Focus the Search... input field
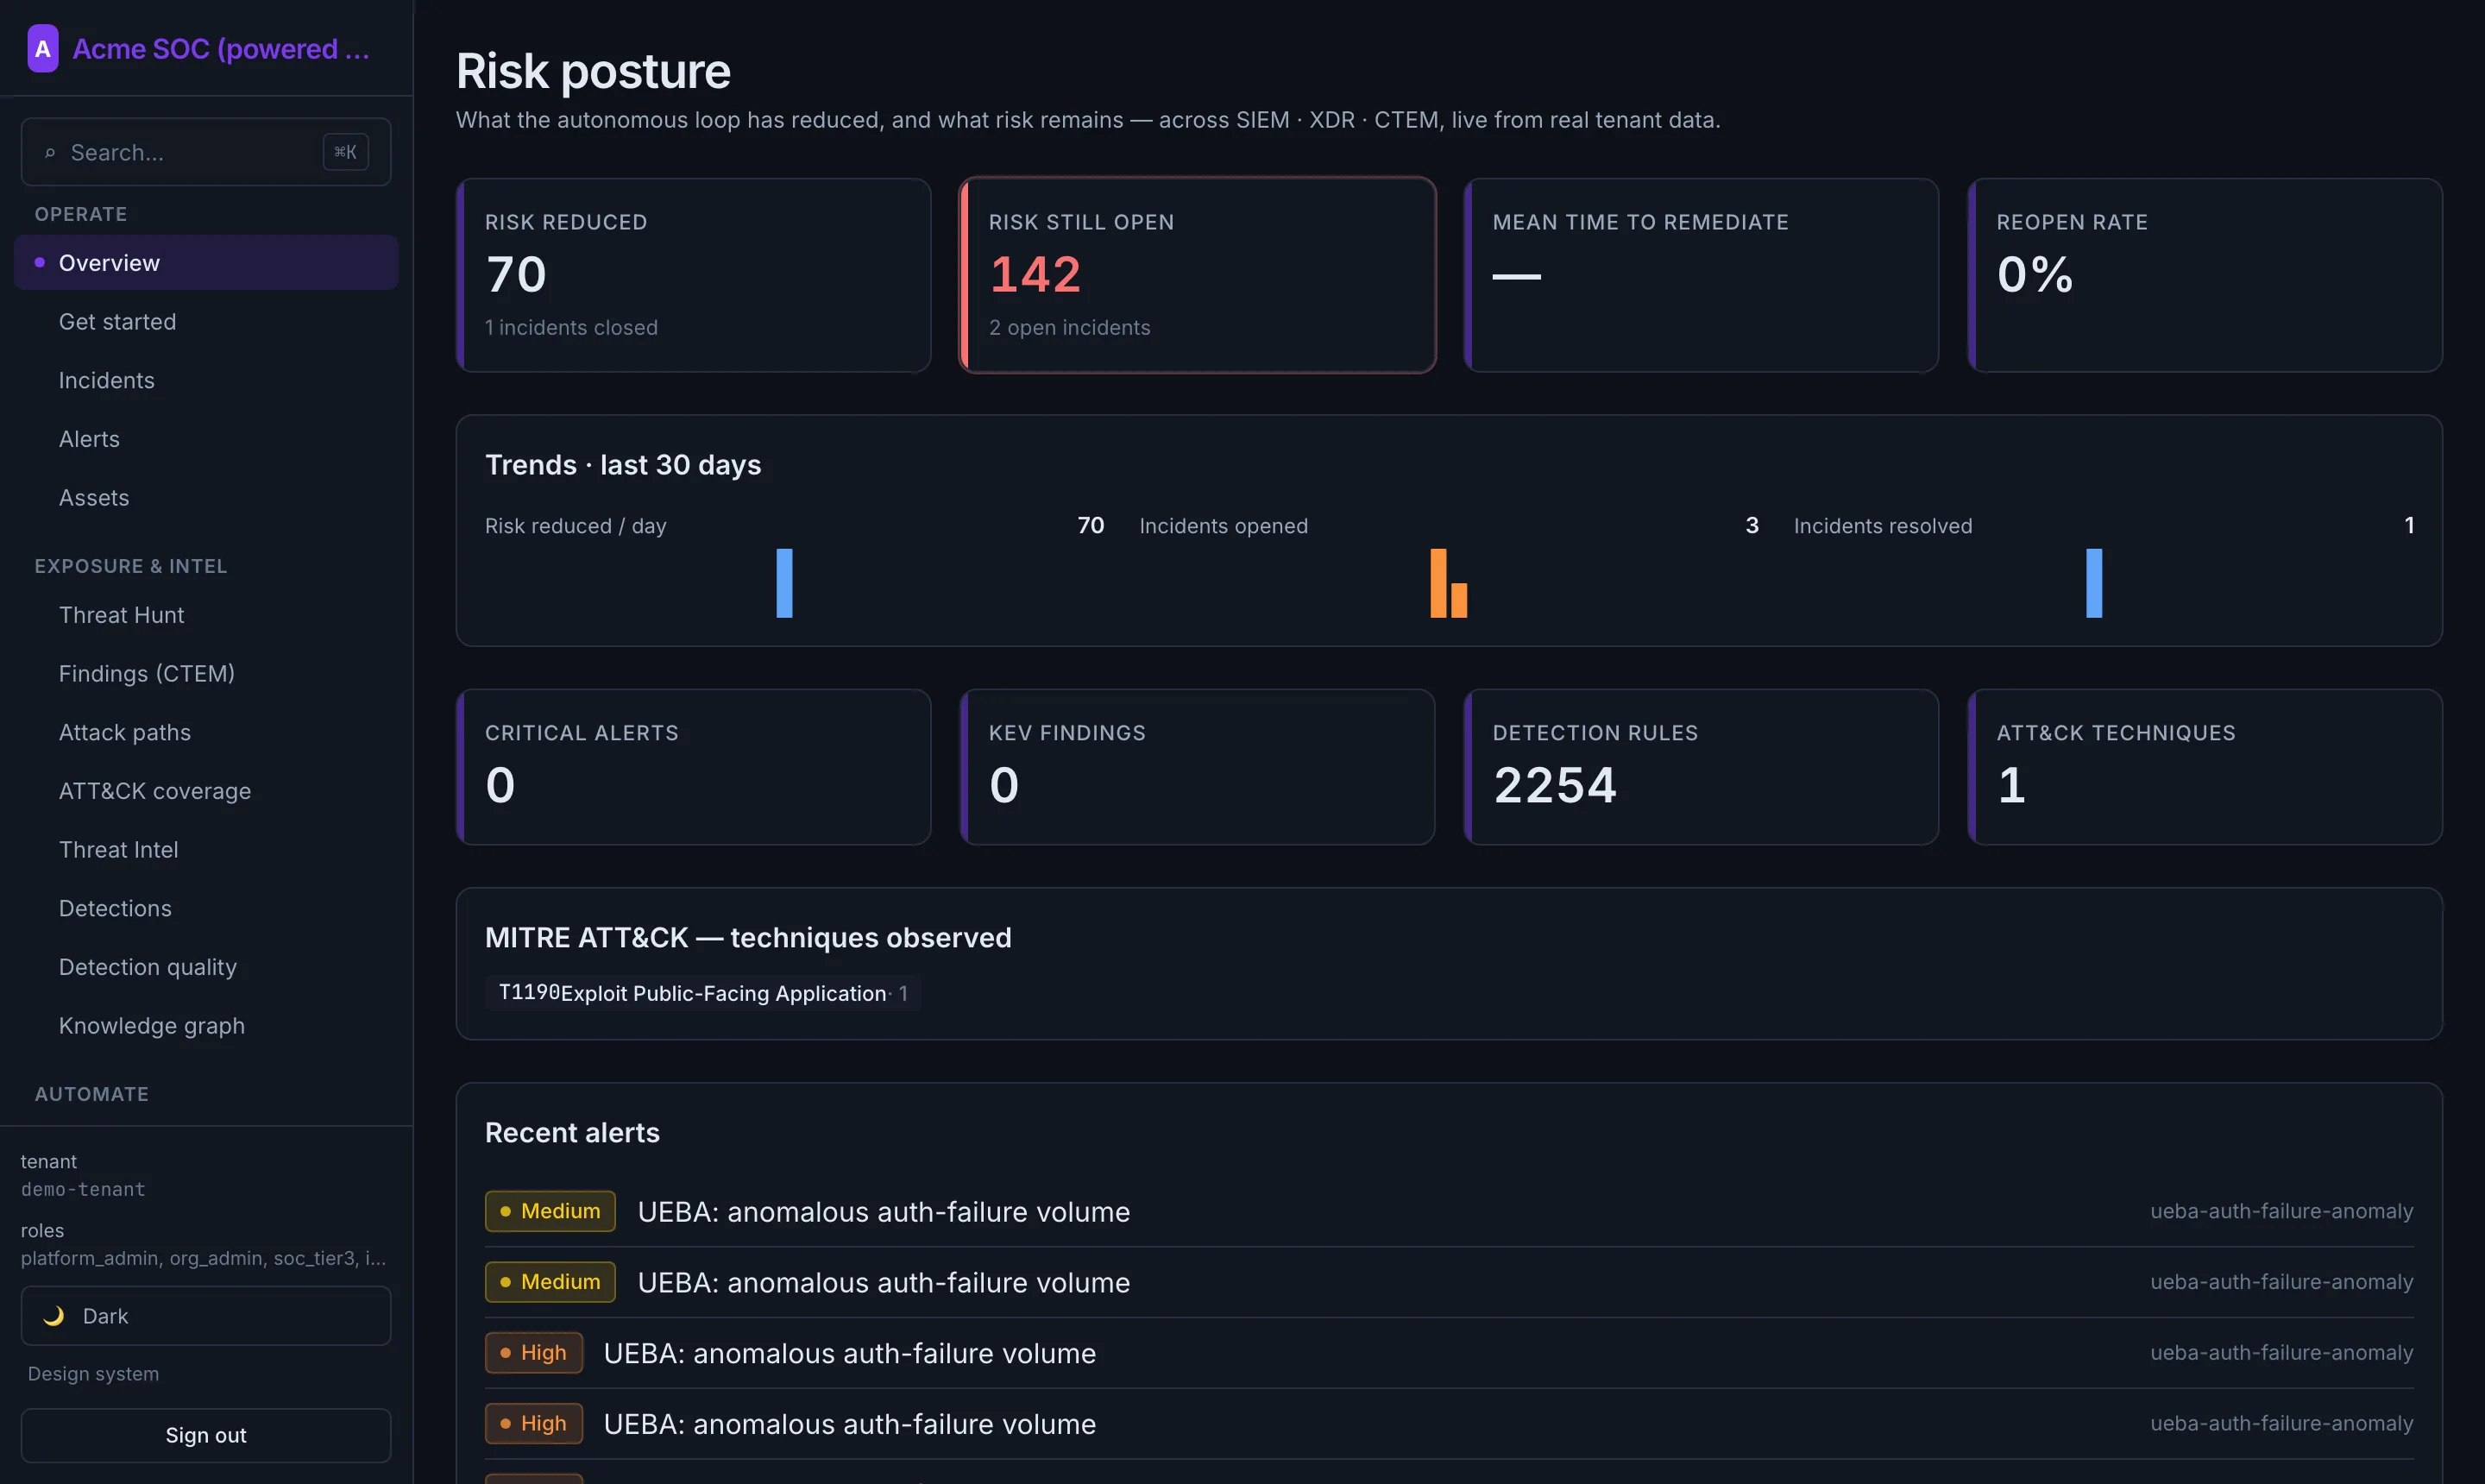Viewport: 2485px width, 1484px height. tap(206, 152)
